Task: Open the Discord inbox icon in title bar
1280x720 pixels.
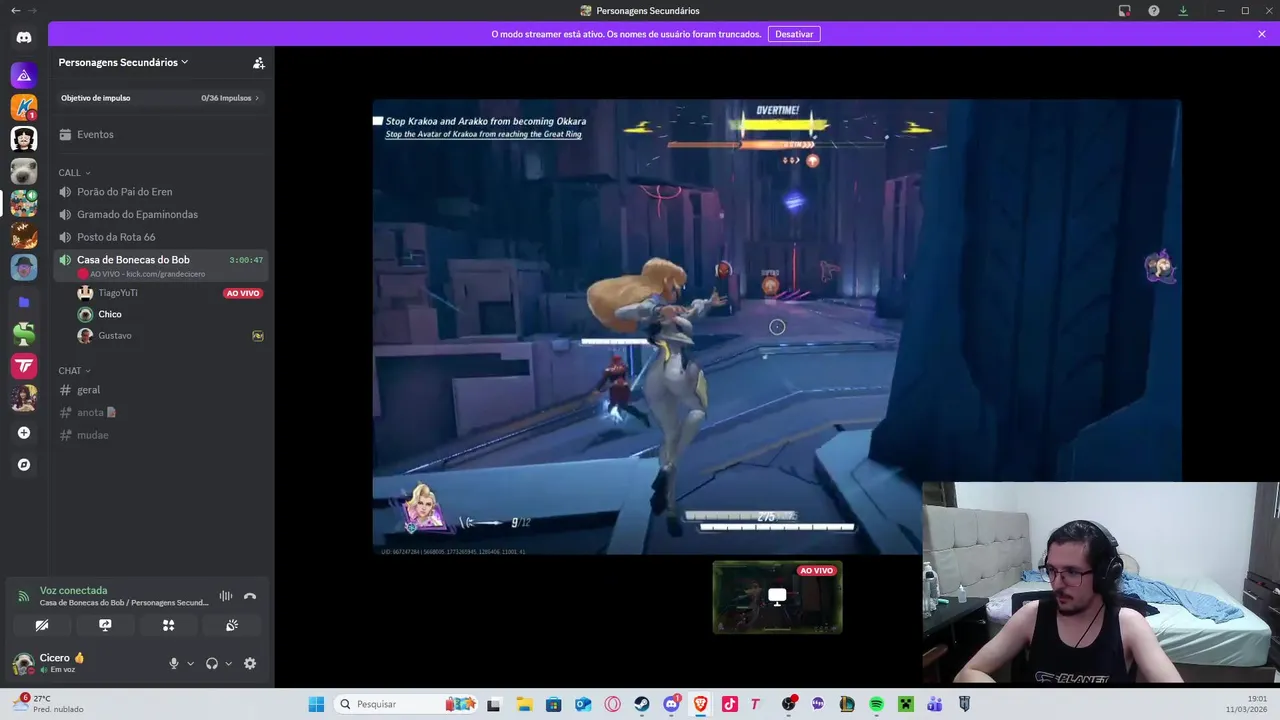Action: (x=1124, y=11)
